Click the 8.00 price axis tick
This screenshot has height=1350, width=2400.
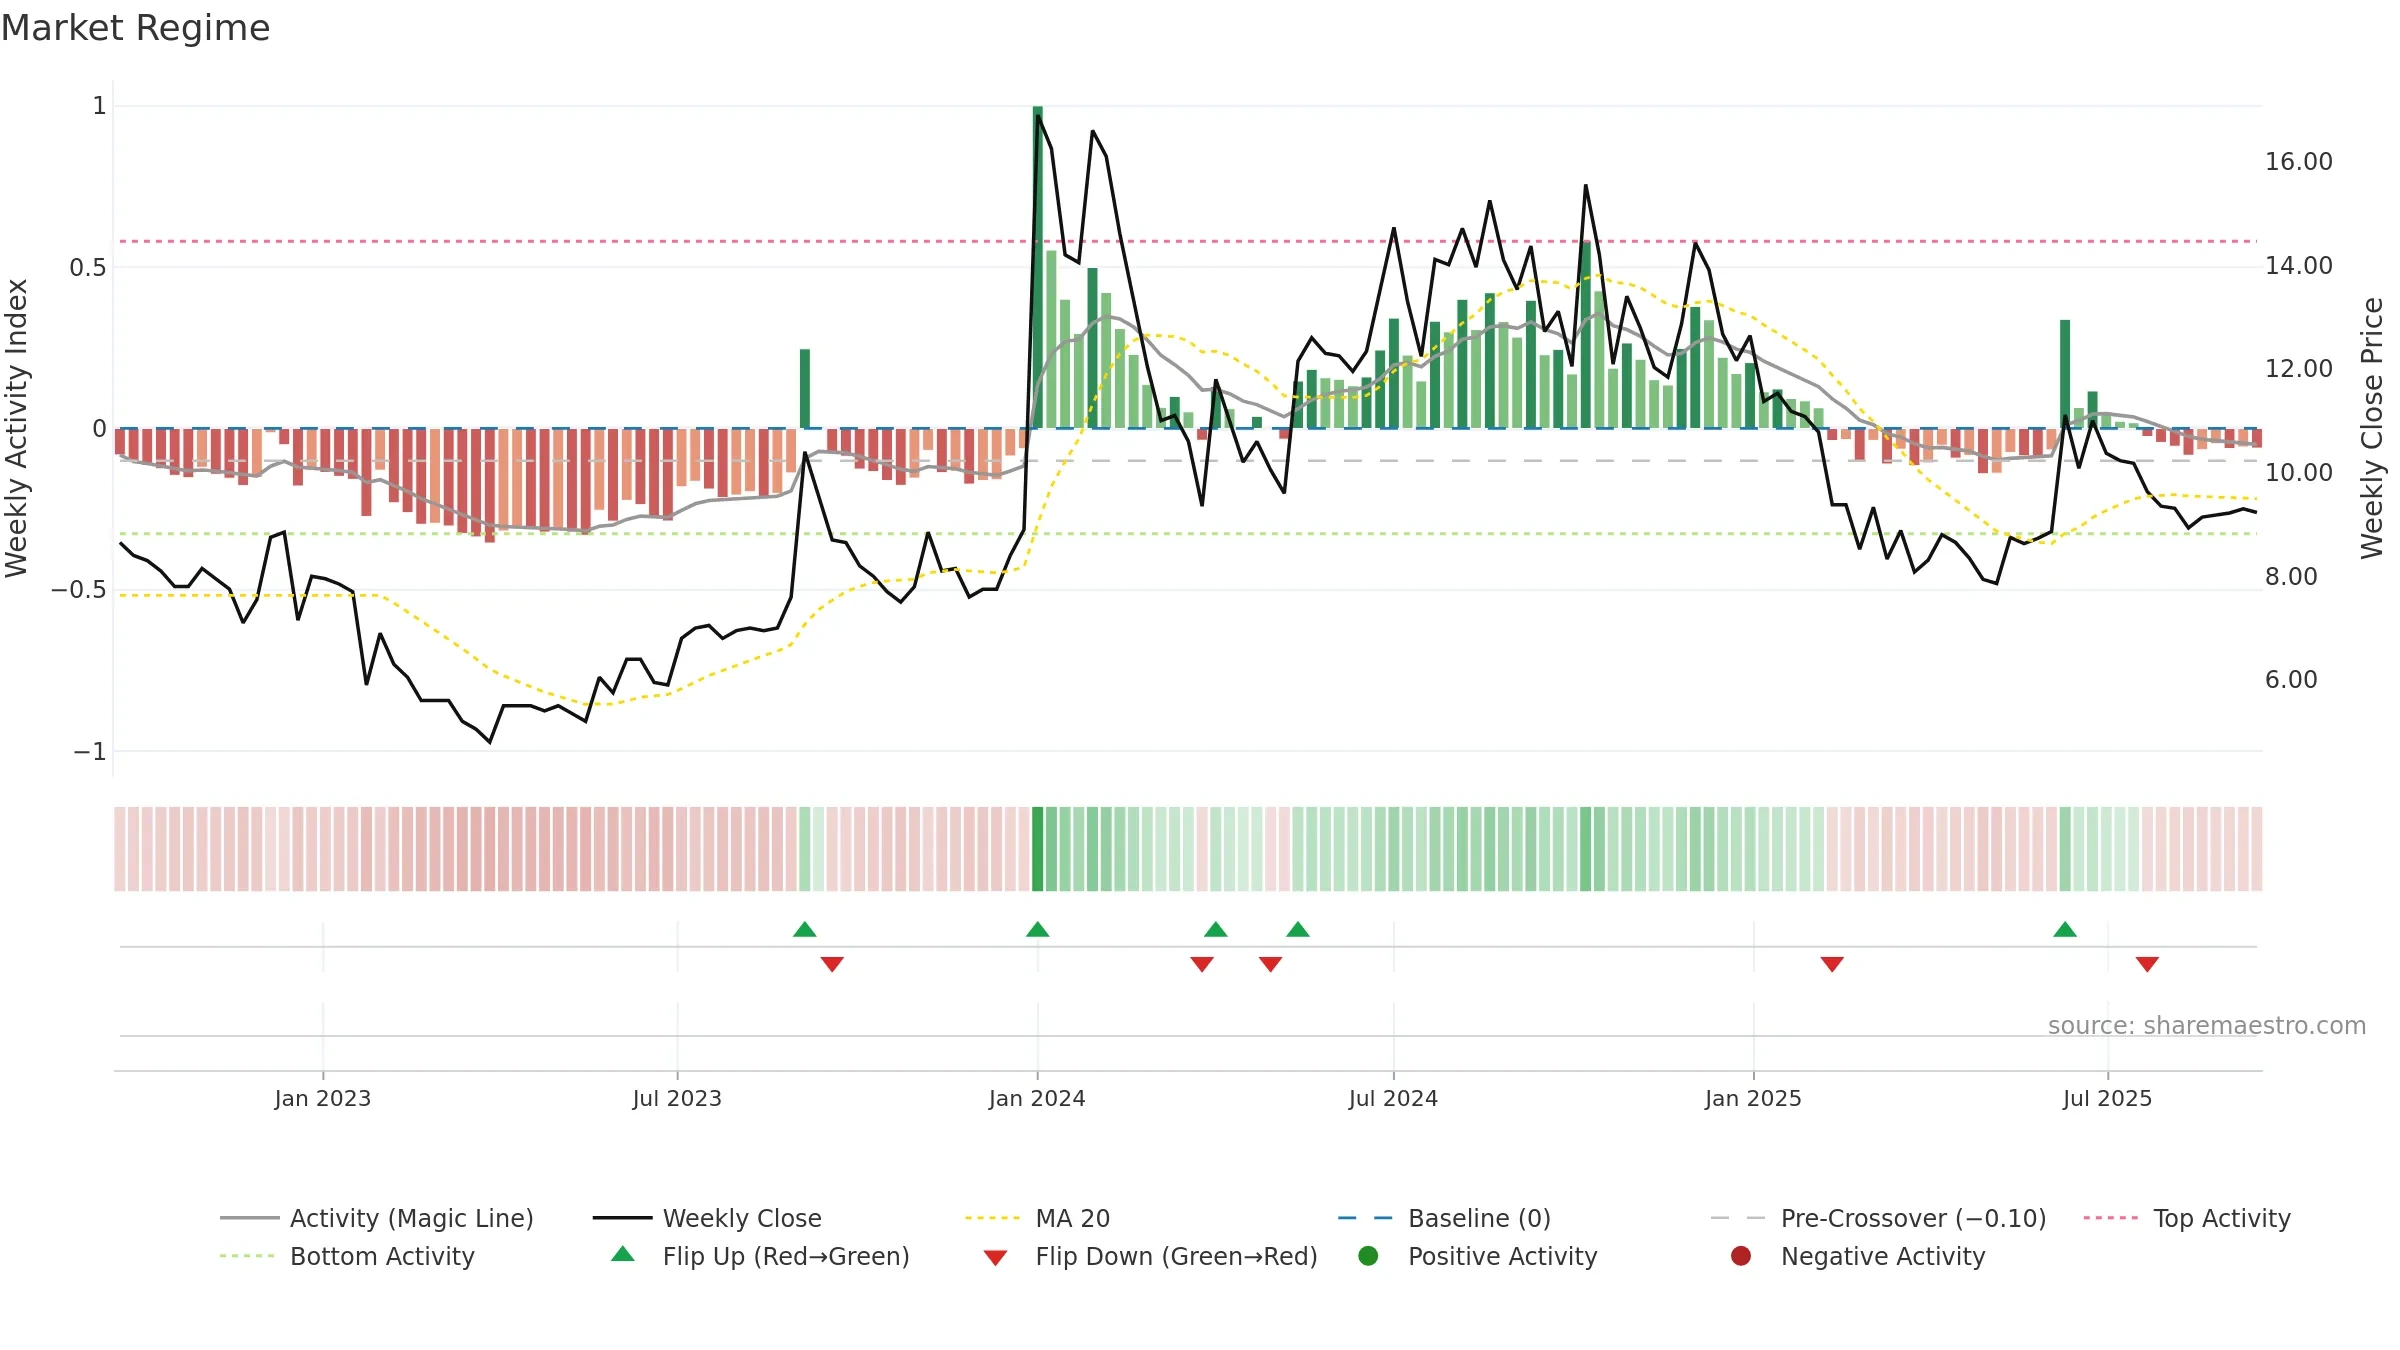coord(2291,576)
